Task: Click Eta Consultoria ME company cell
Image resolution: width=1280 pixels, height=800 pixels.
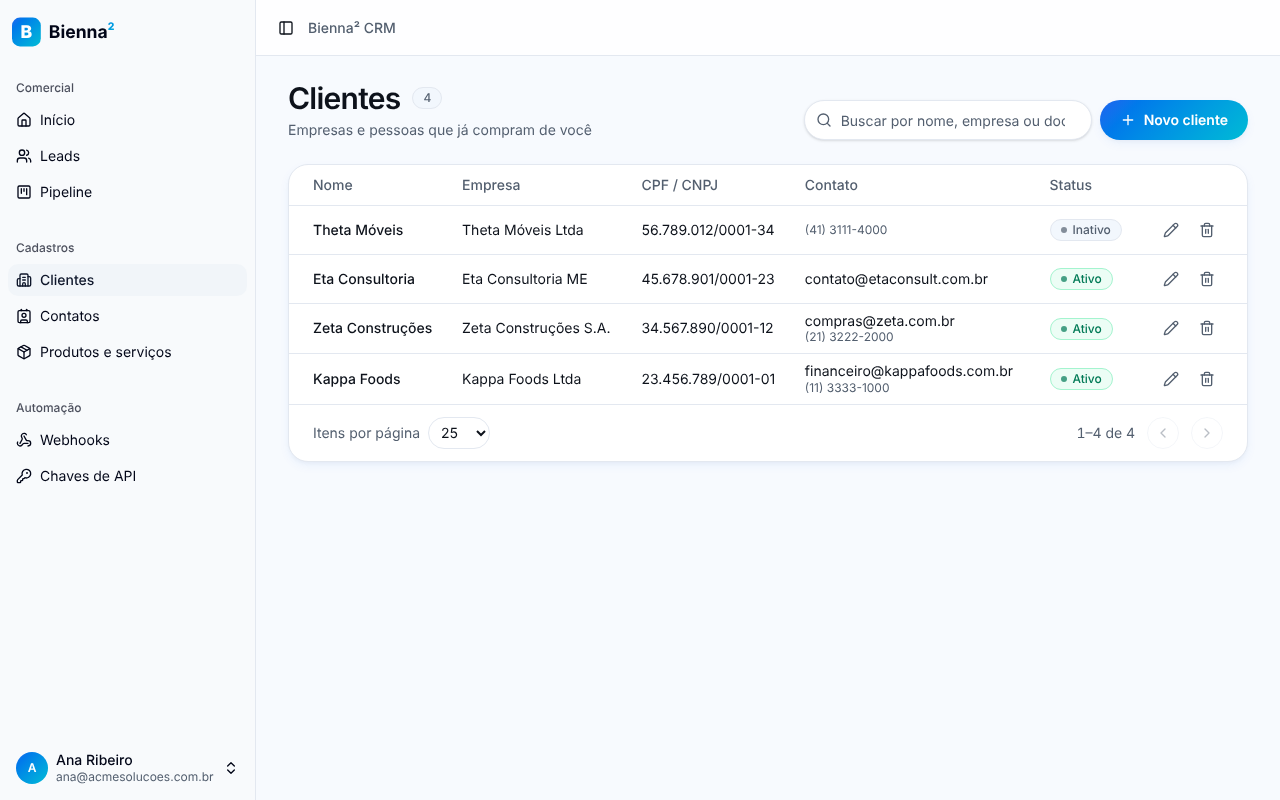Action: [x=525, y=279]
